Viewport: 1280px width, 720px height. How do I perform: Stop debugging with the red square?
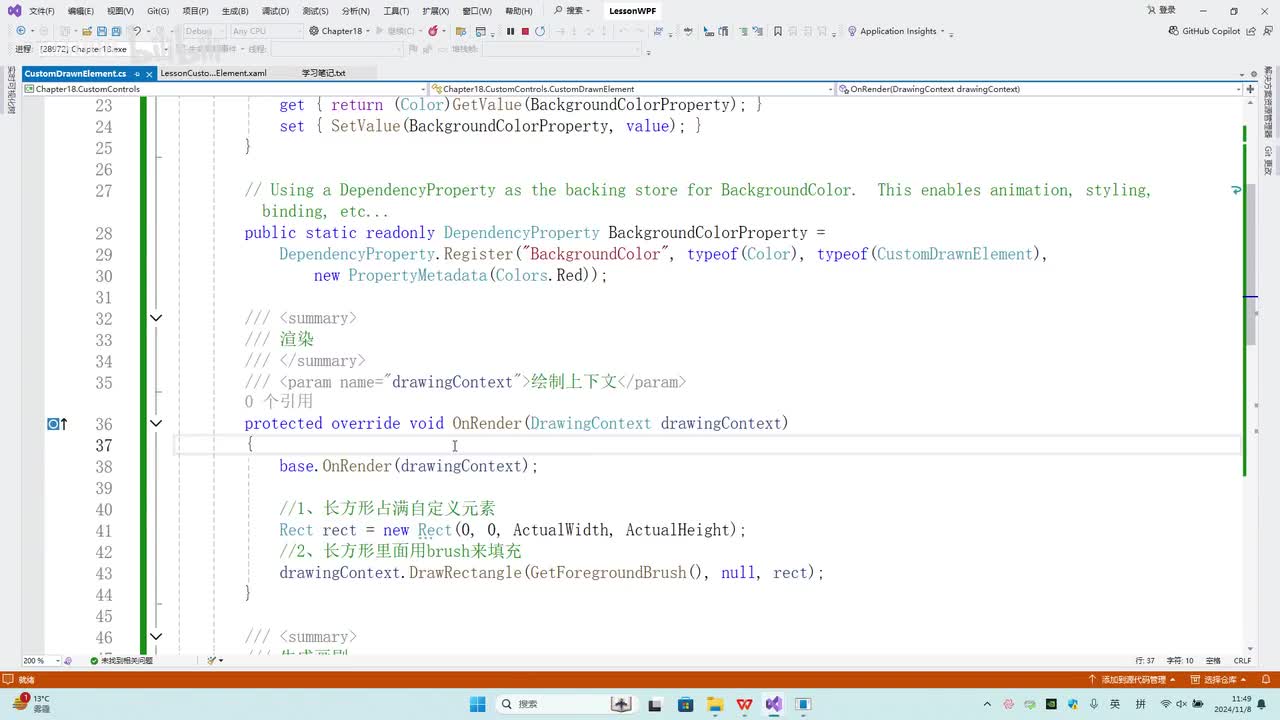pyautogui.click(x=525, y=31)
